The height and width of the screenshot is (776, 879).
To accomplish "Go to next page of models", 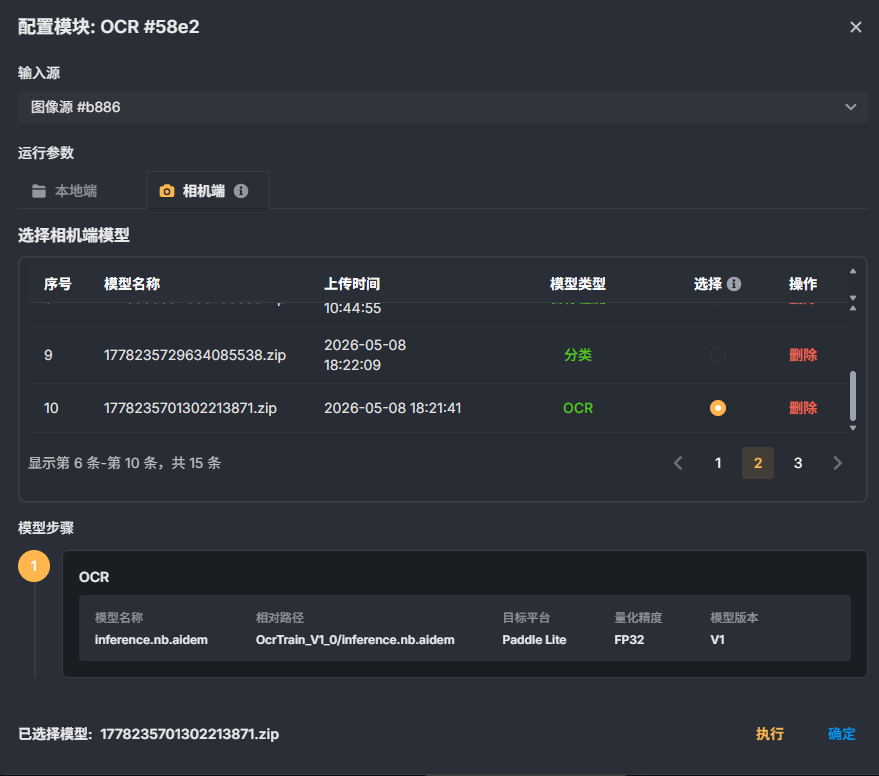I will pos(838,463).
